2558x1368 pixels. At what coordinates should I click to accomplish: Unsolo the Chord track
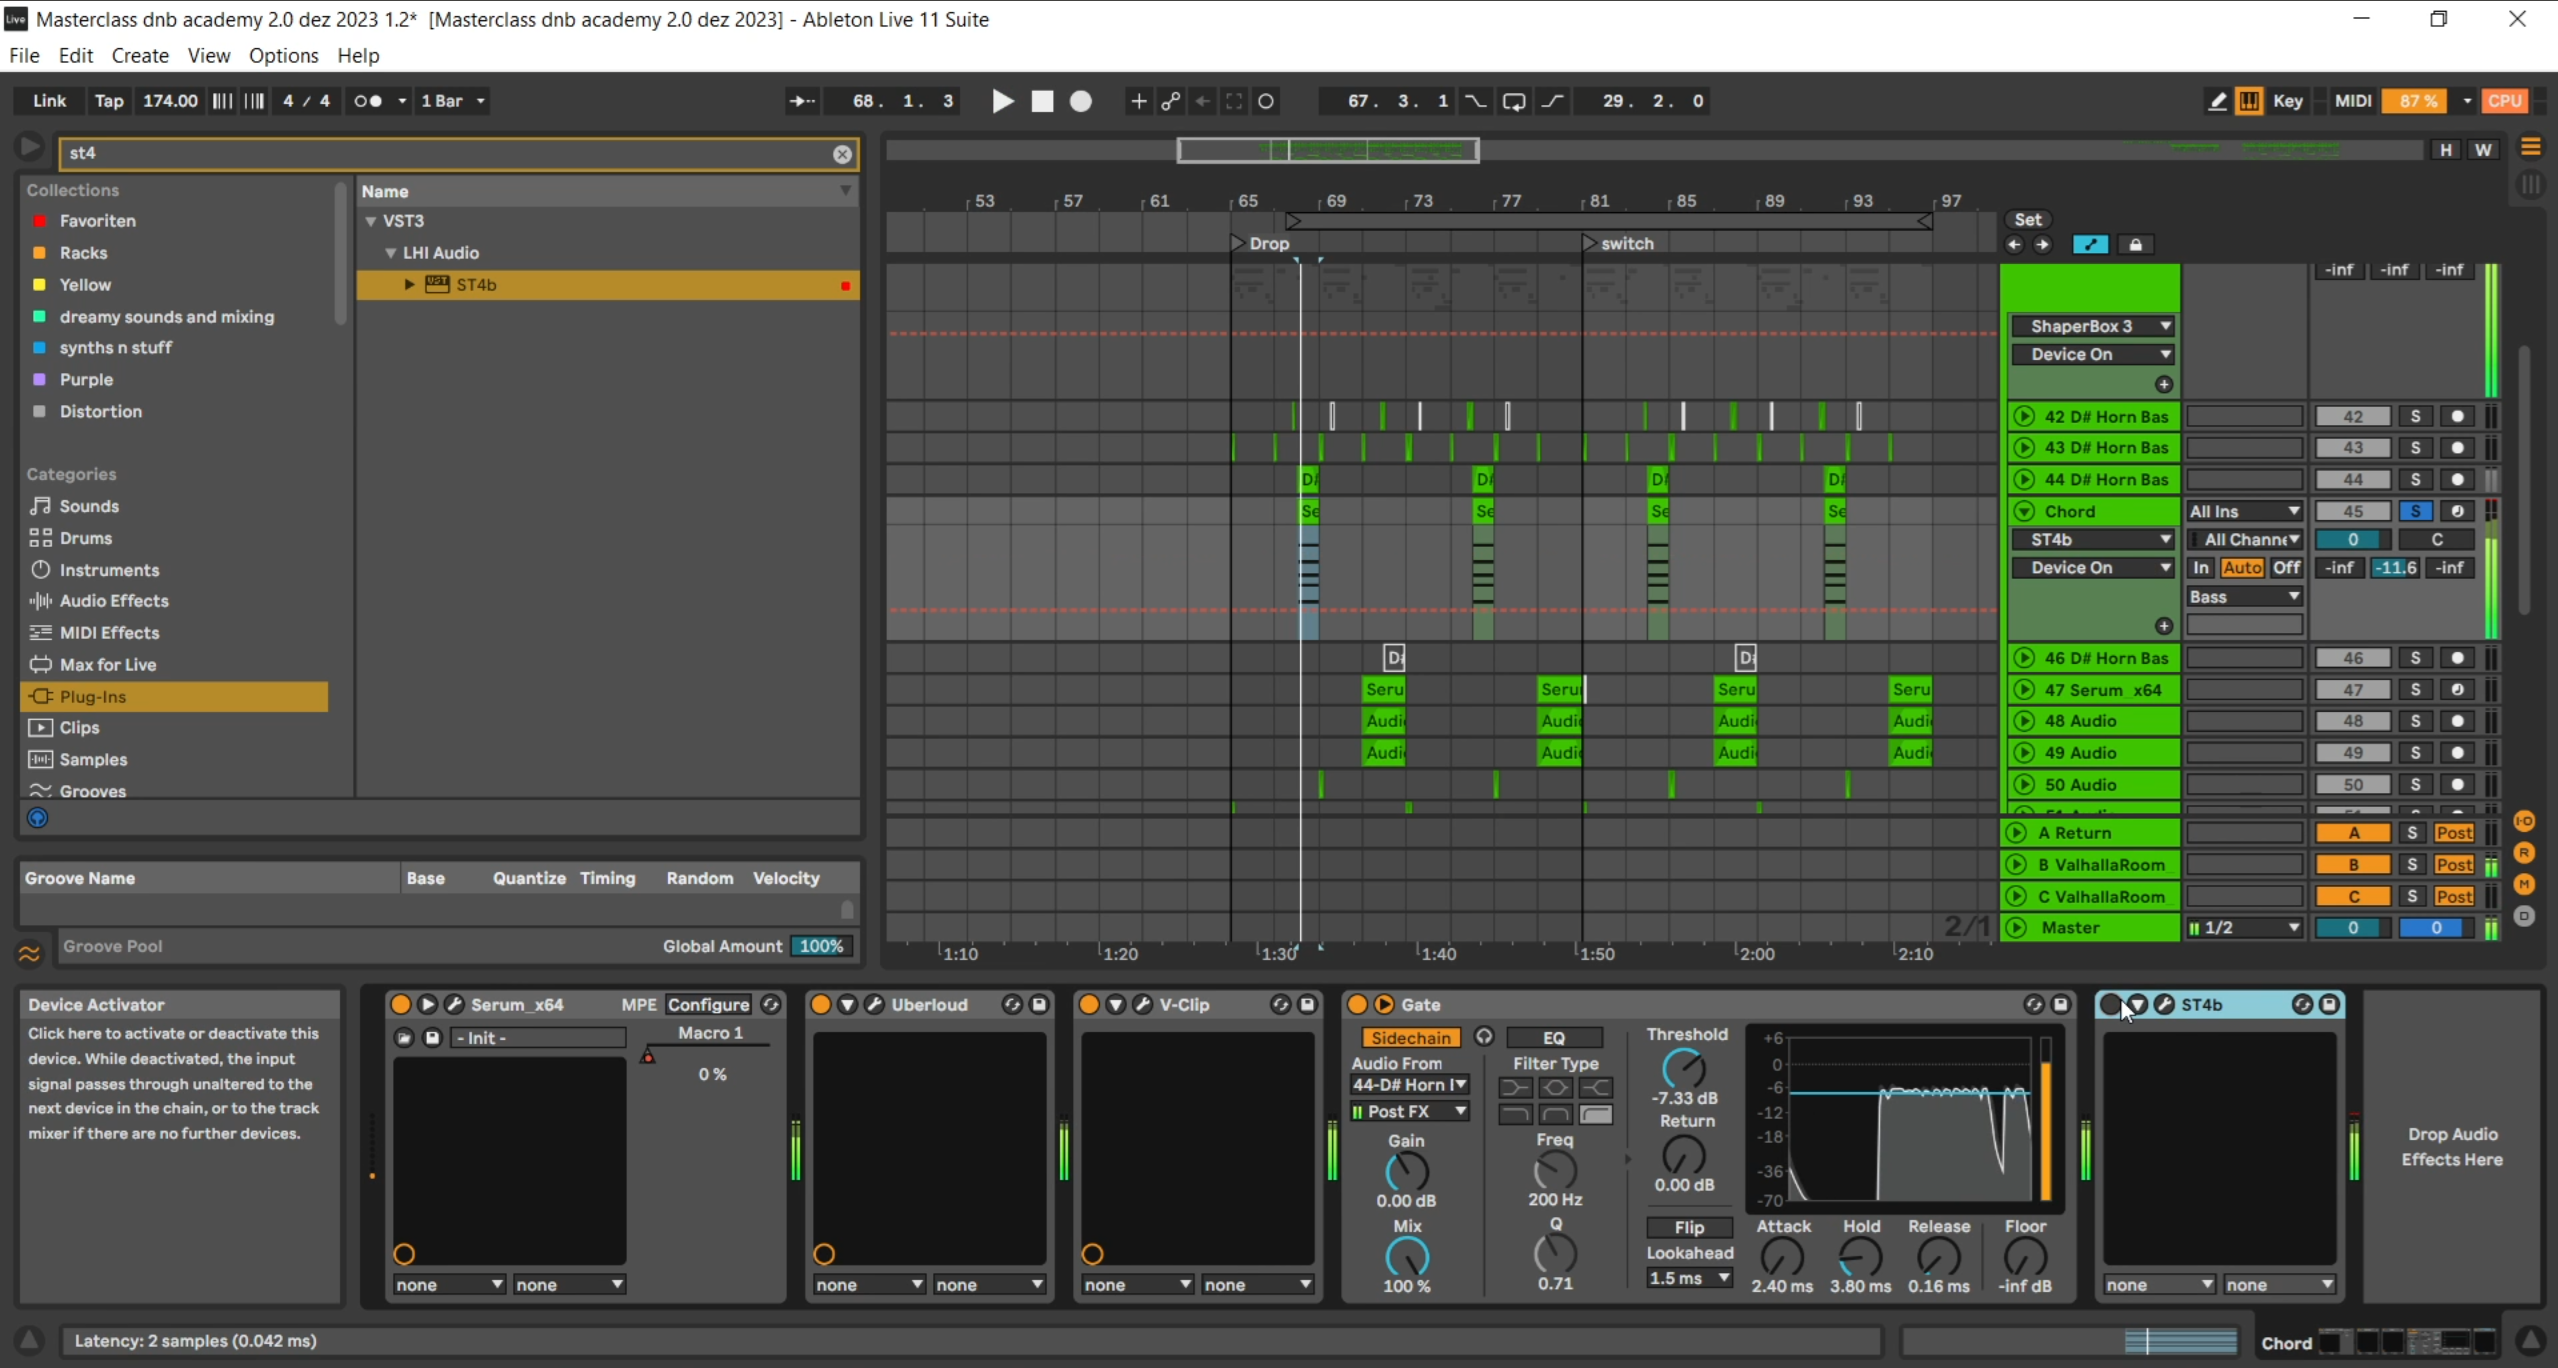[2415, 511]
